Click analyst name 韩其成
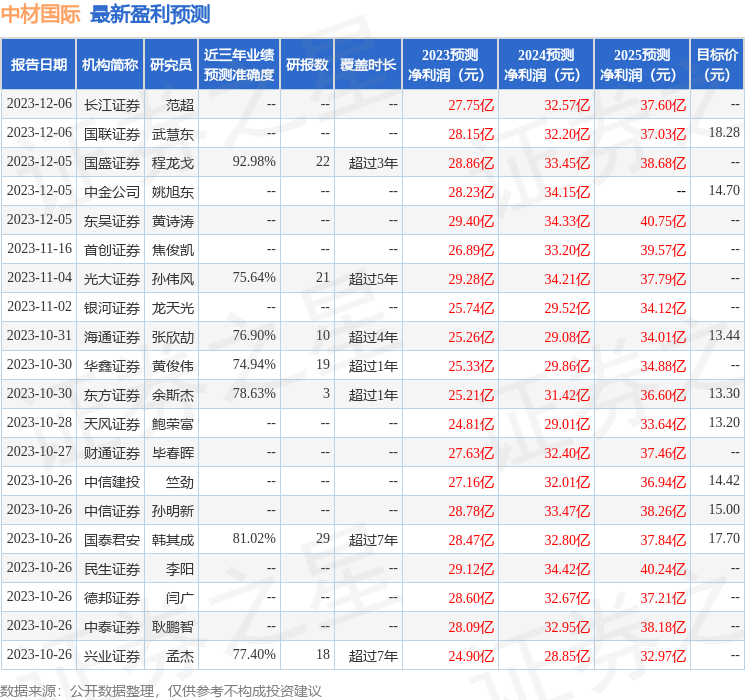This screenshot has width=745, height=700. coord(173,540)
